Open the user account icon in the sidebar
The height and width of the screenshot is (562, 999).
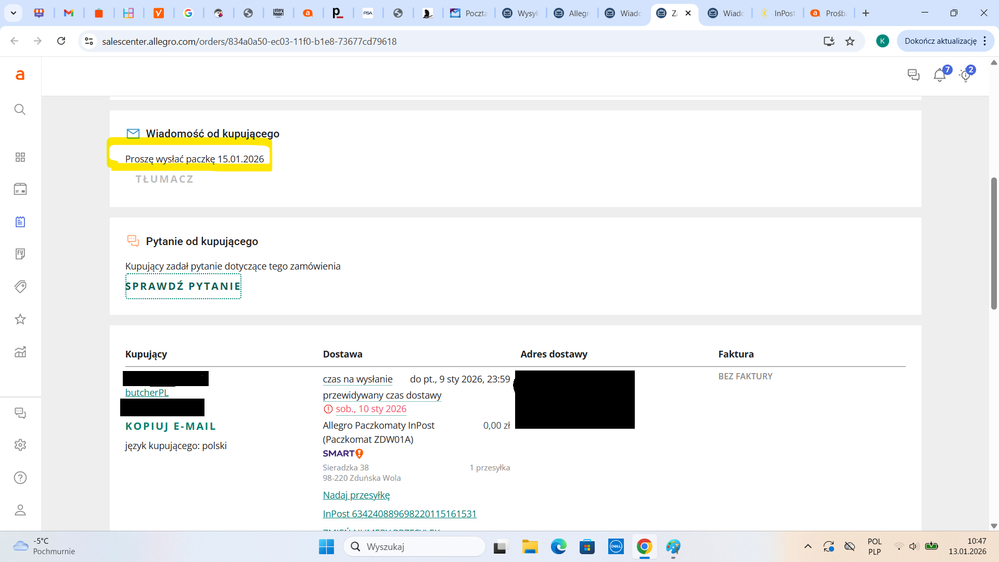click(20, 510)
